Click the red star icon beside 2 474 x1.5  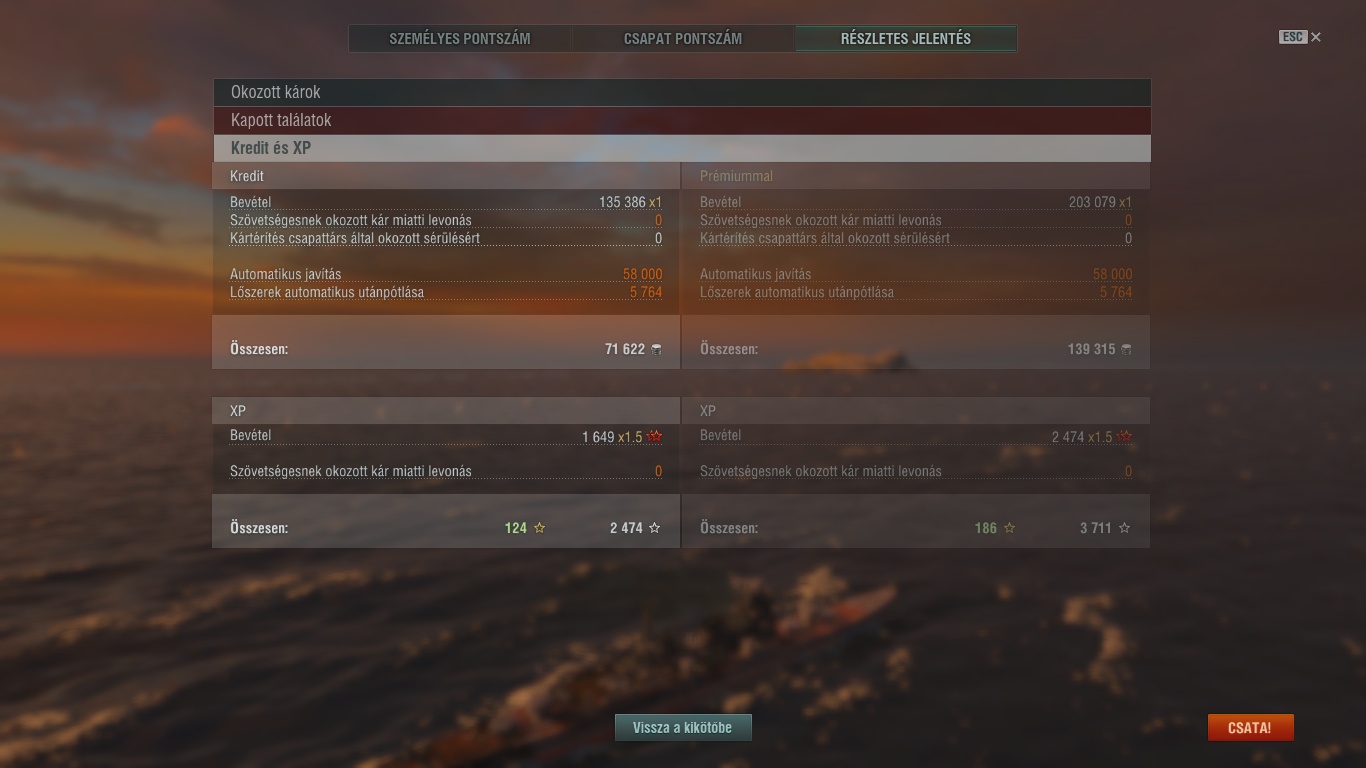(1125, 437)
